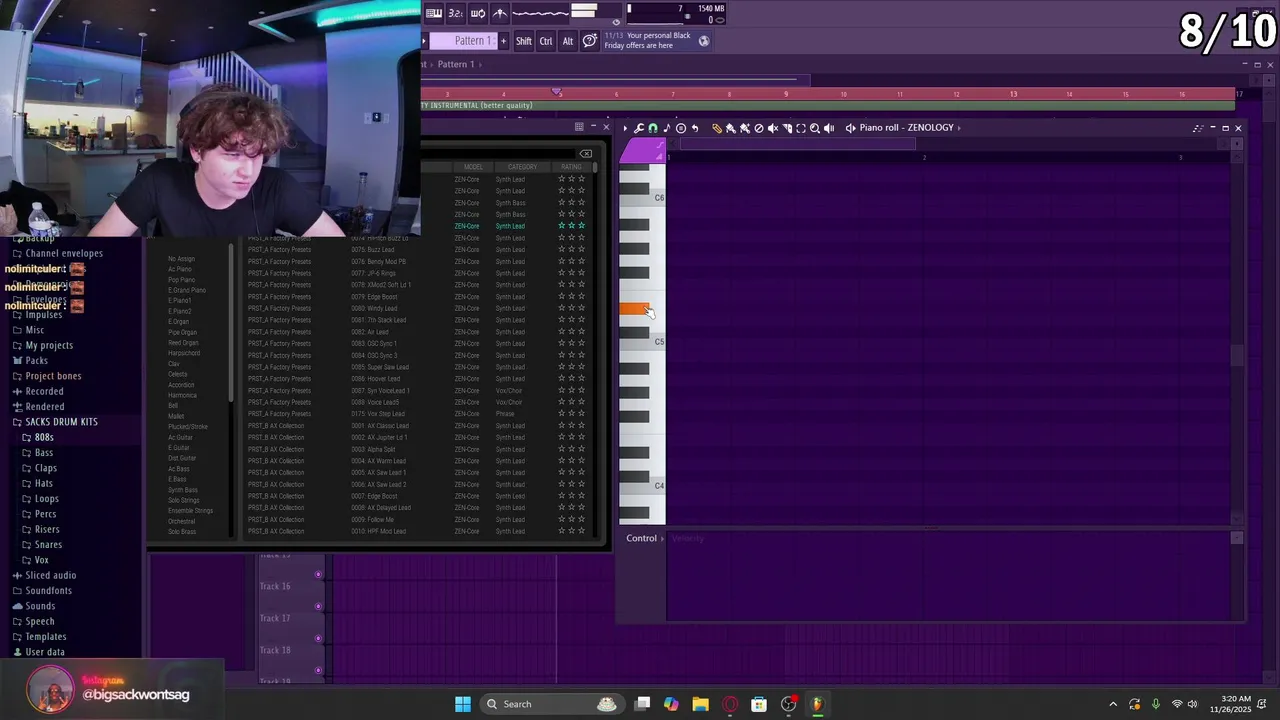The image size is (1280, 720).
Task: Open piano roll tool options wrench
Action: pyautogui.click(x=639, y=128)
